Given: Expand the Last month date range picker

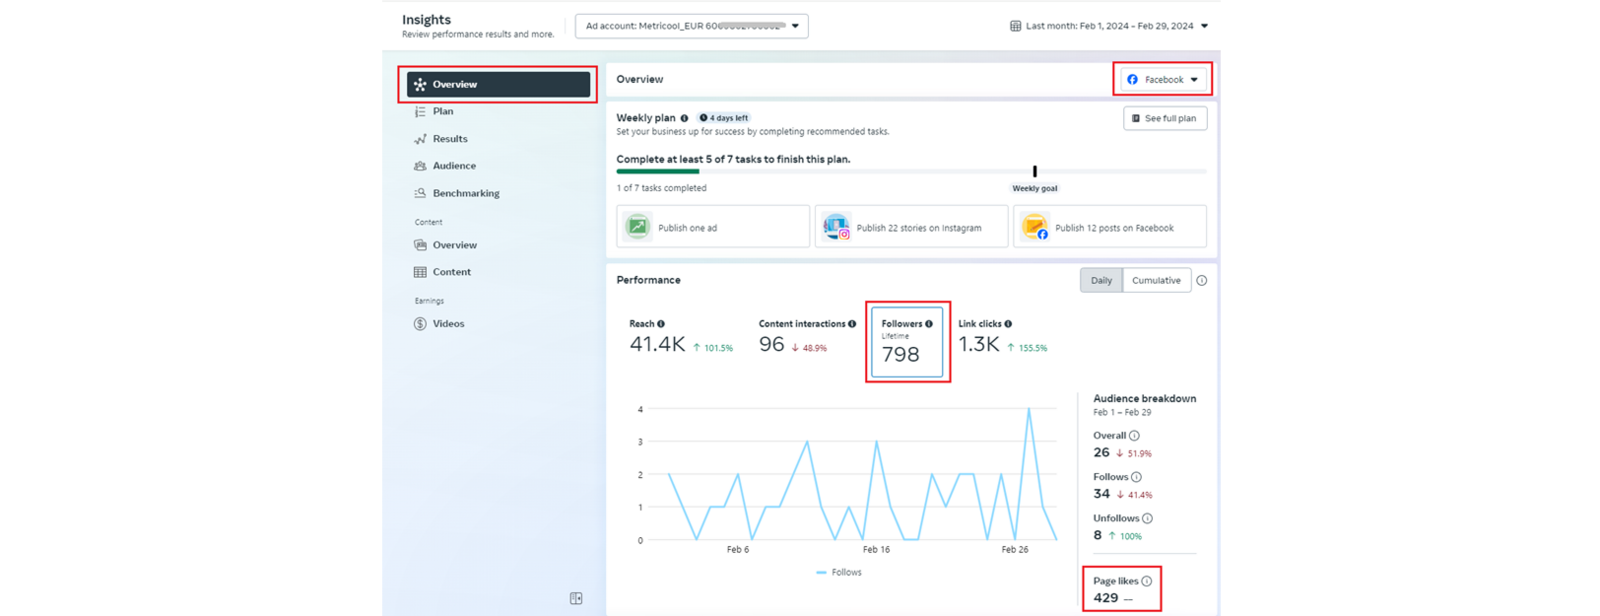Looking at the screenshot, I should (x=1108, y=26).
